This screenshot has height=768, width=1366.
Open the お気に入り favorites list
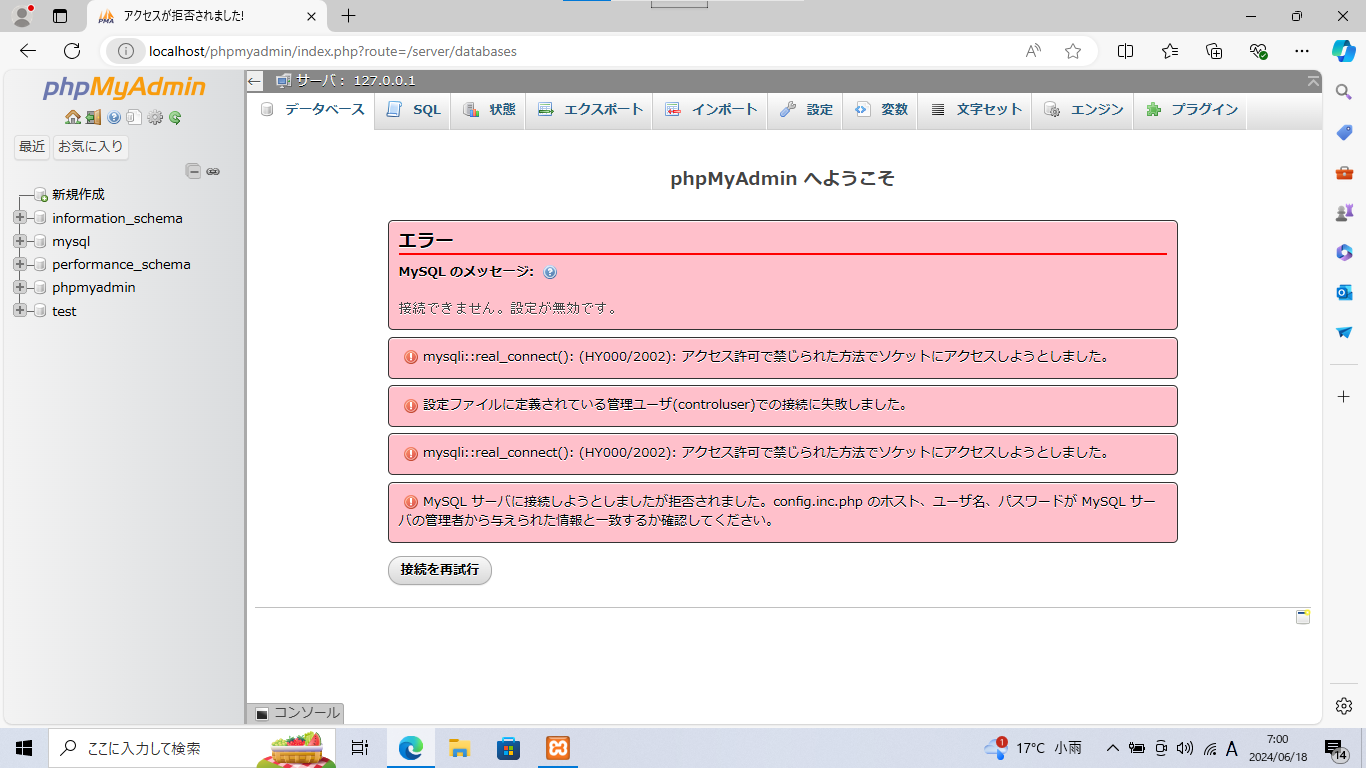[91, 147]
